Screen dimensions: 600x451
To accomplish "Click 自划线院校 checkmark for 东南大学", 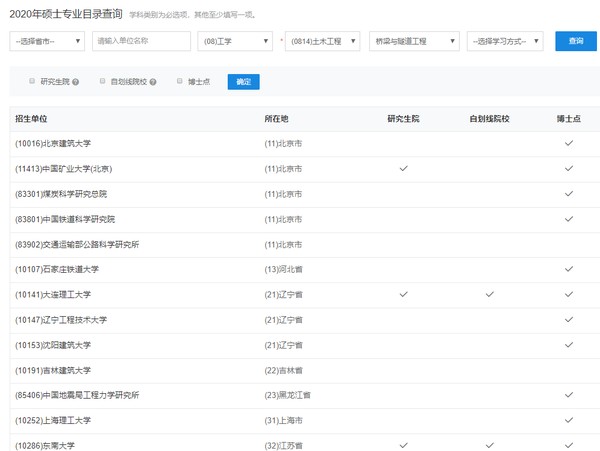I will (489, 445).
